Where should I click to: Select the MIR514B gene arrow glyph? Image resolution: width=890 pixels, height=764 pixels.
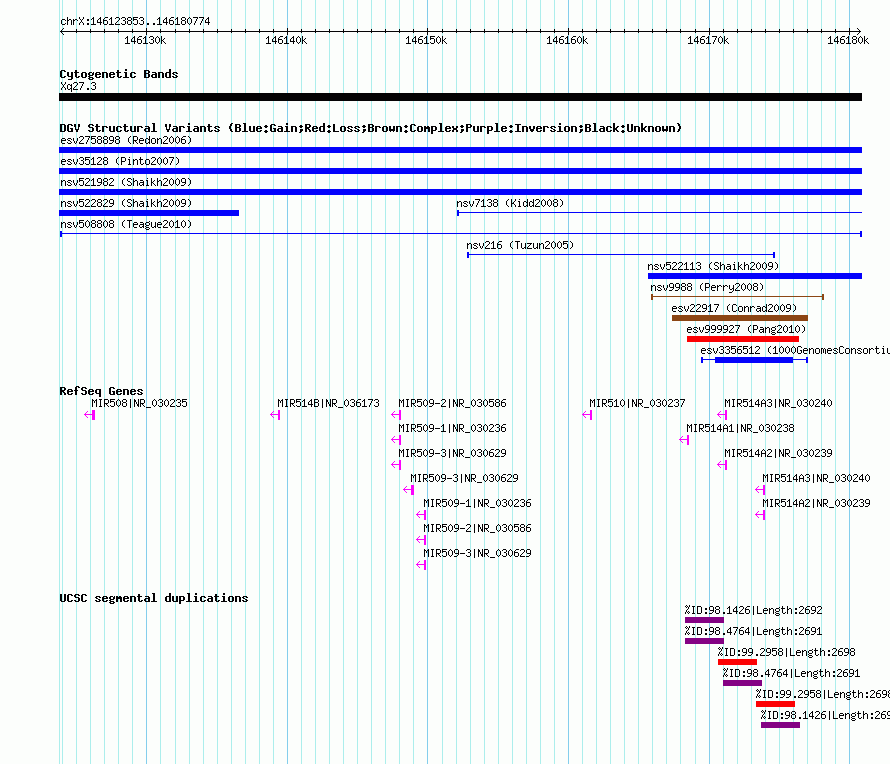click(275, 415)
